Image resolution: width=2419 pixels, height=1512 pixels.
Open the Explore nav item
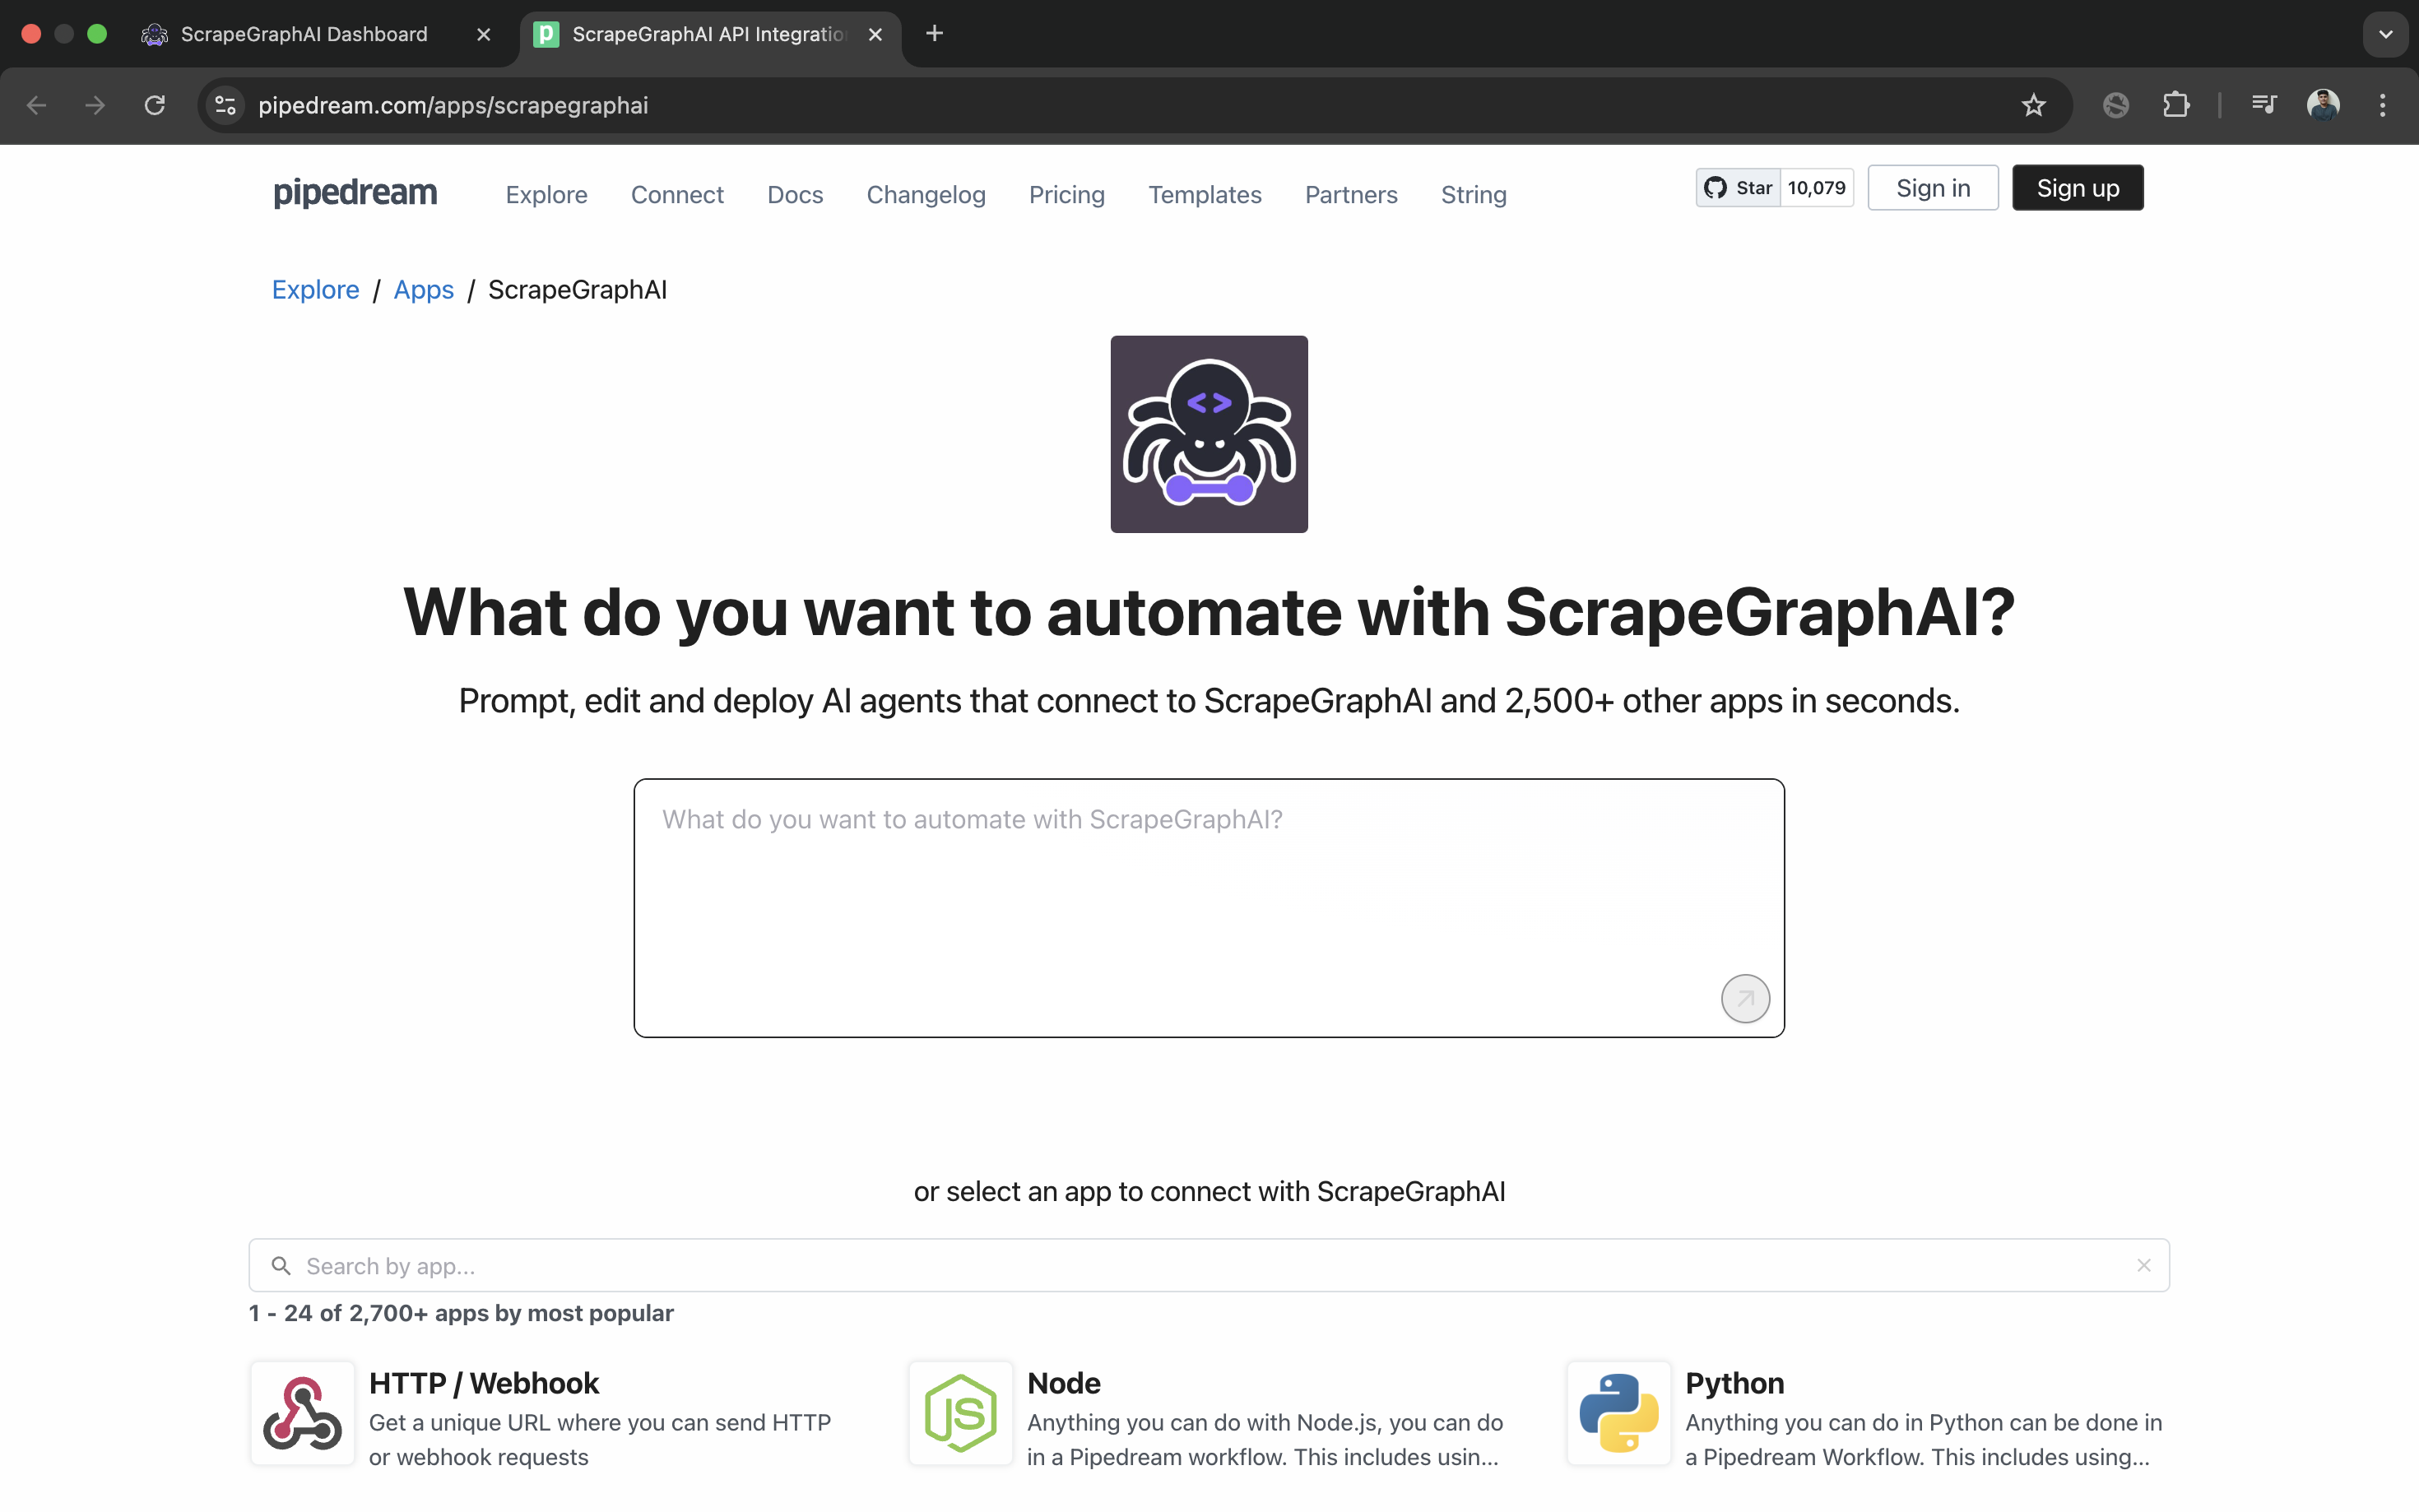point(546,194)
